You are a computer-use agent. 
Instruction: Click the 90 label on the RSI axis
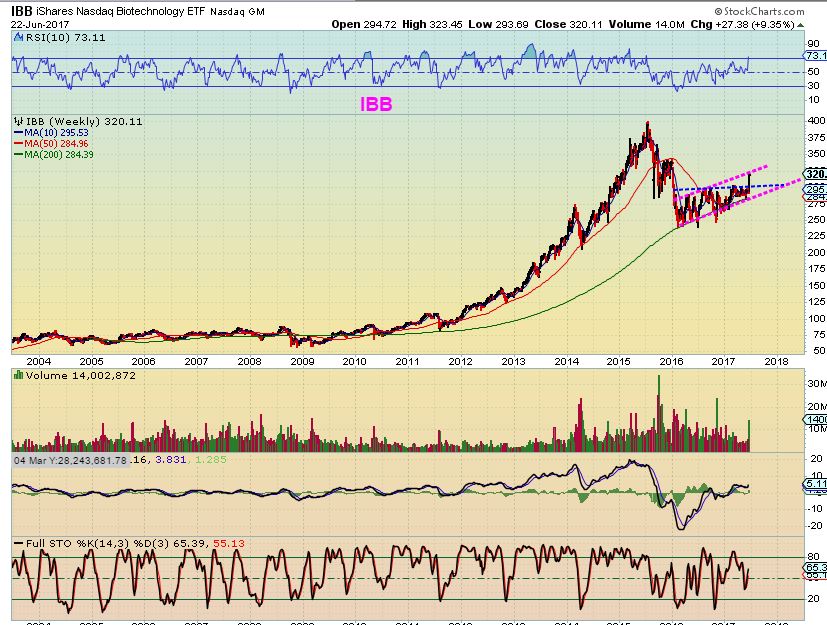813,44
